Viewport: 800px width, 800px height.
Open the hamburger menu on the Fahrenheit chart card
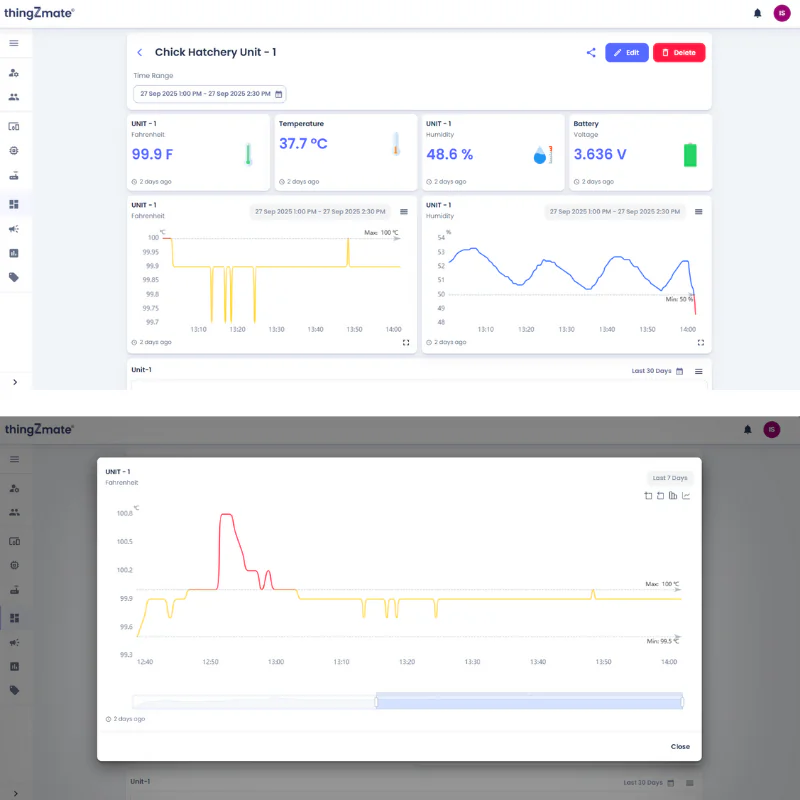(404, 211)
